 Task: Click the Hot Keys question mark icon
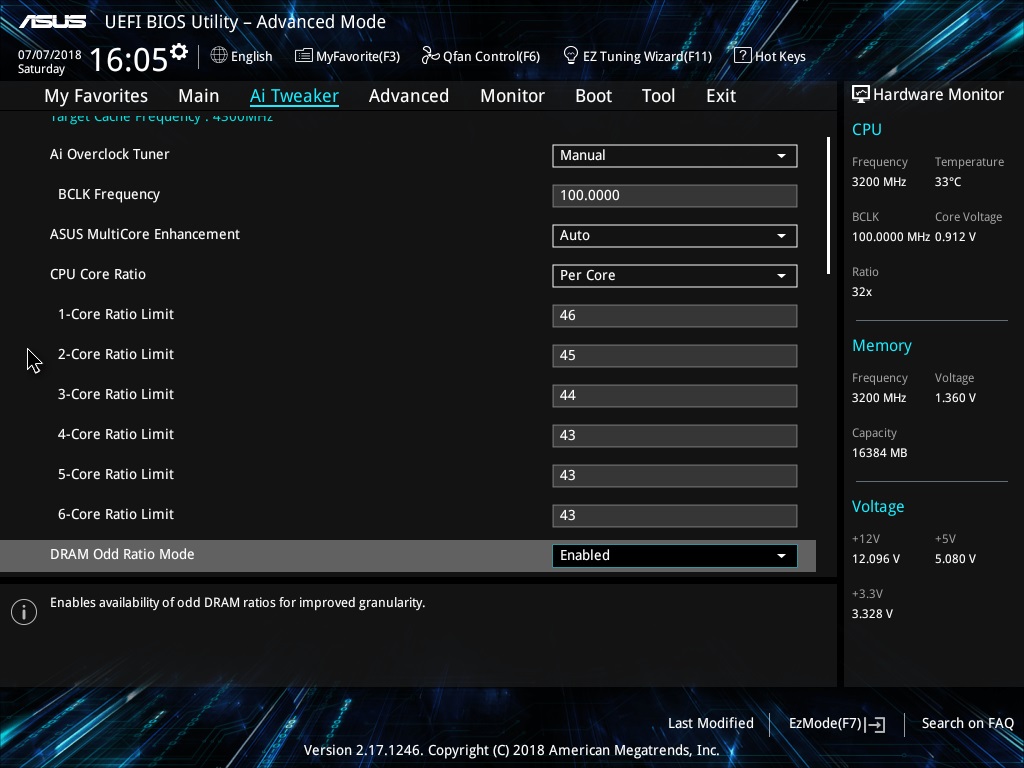click(743, 56)
